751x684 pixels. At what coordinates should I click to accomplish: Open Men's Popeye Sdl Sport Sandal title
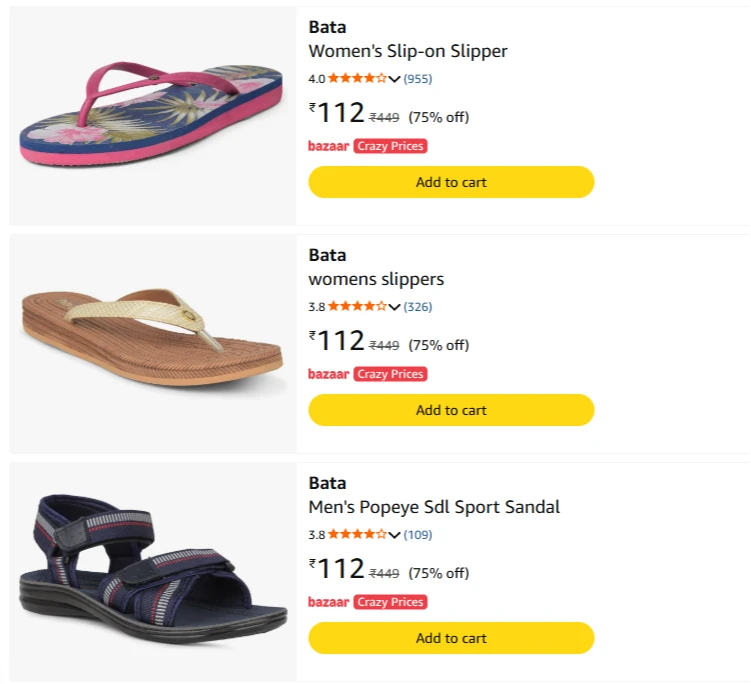434,507
